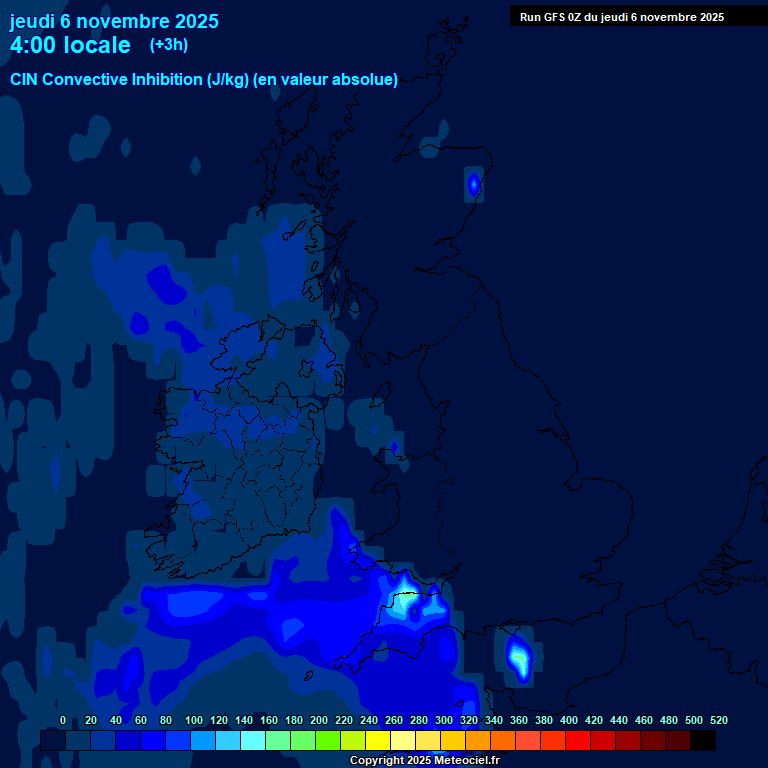
Task: Click the date title jeudi 6 novembre 2025
Action: (x=114, y=21)
